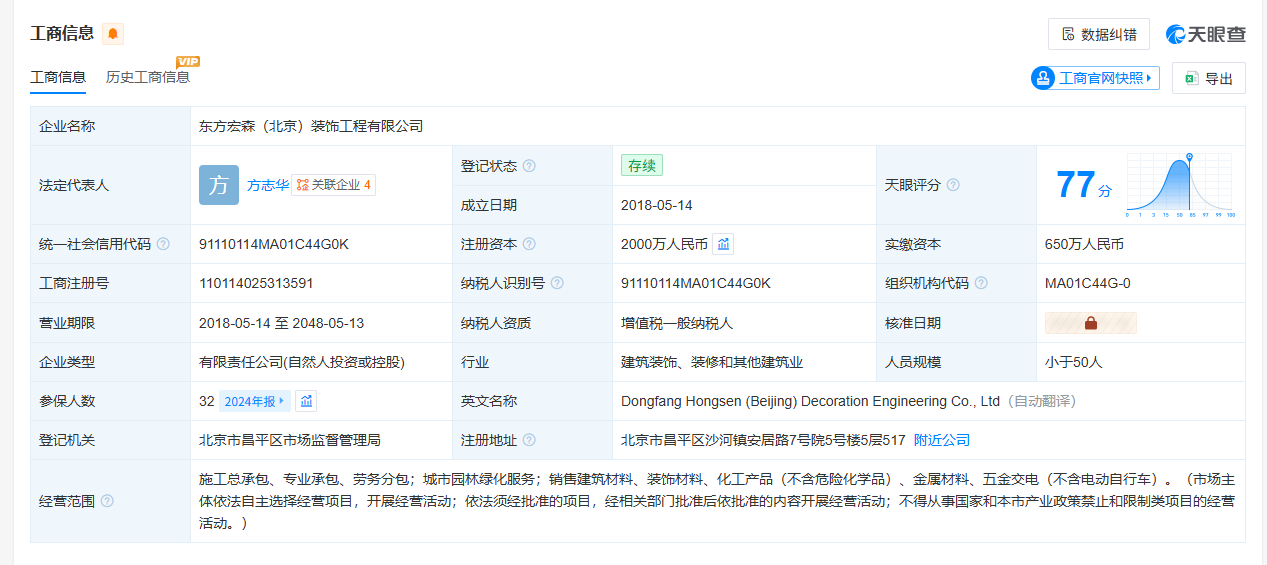Open chart icon beside 2000万人民币
The height and width of the screenshot is (565, 1267).
(724, 244)
